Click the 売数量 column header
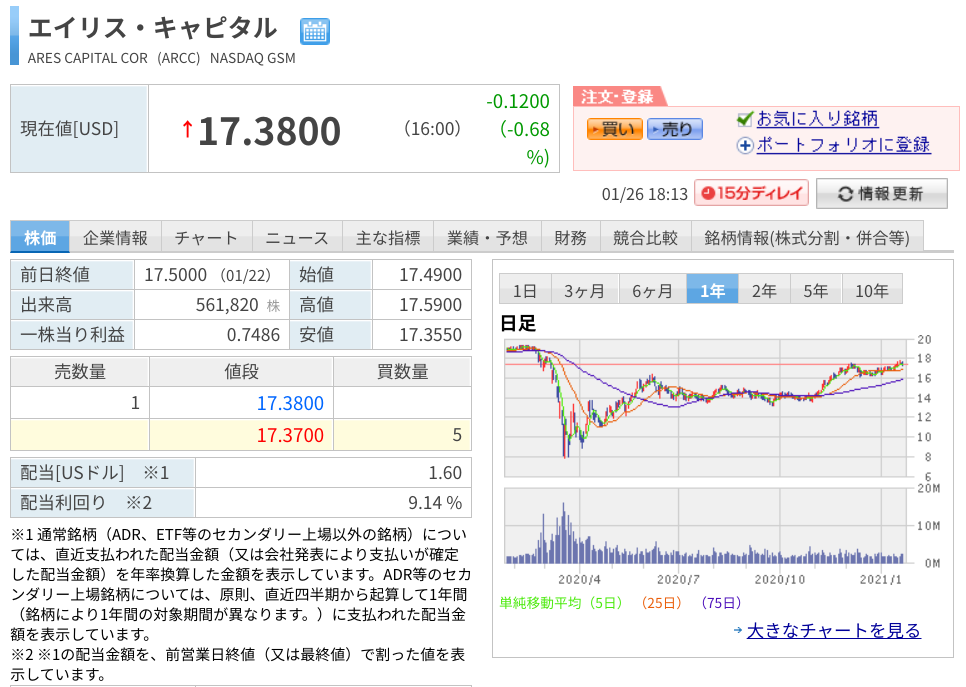The image size is (966, 687). pos(80,372)
